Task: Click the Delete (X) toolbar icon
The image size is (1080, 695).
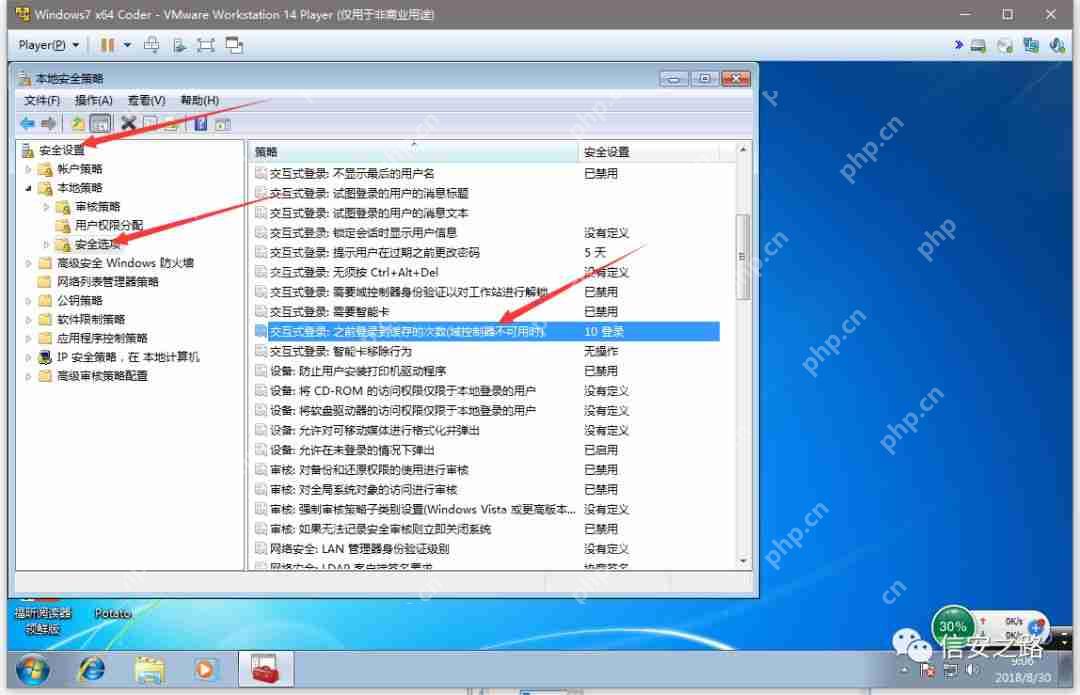Action: pos(128,124)
